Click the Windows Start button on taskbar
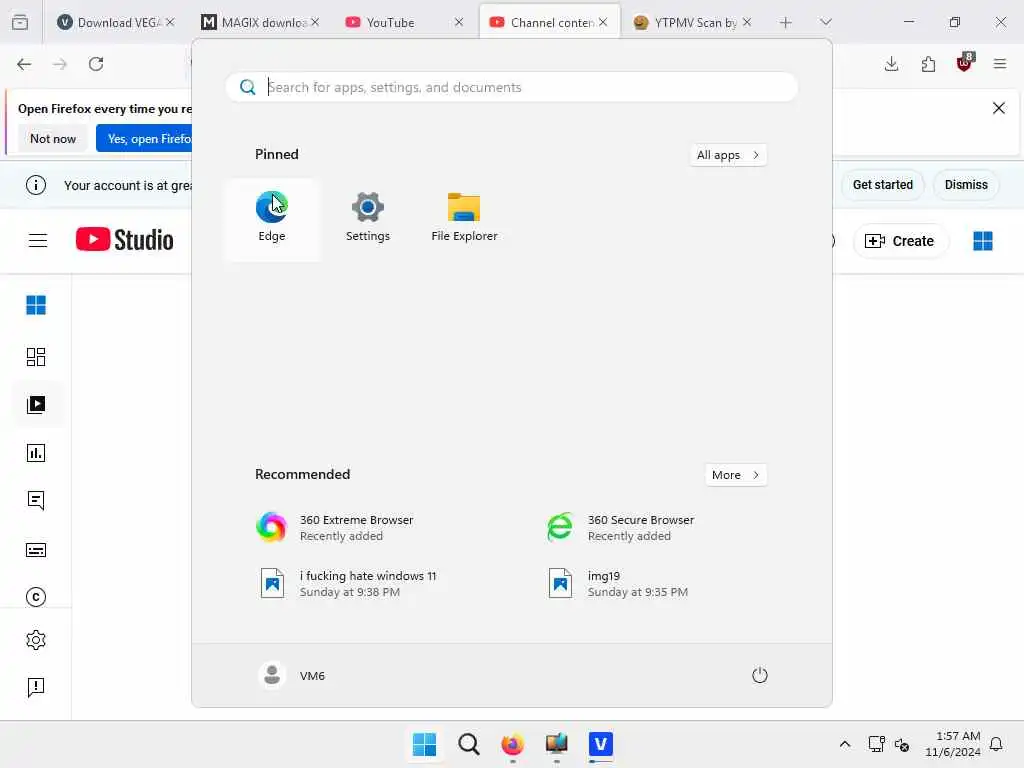Screen dimensions: 1024x768 pyautogui.click(x=424, y=744)
